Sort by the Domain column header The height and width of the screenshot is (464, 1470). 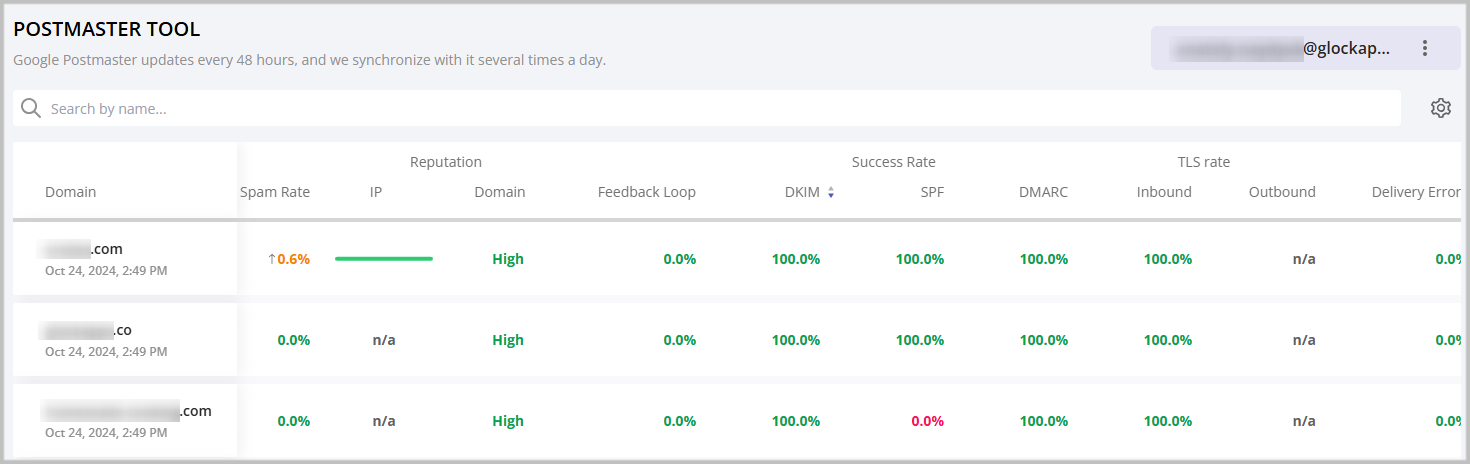pos(71,192)
